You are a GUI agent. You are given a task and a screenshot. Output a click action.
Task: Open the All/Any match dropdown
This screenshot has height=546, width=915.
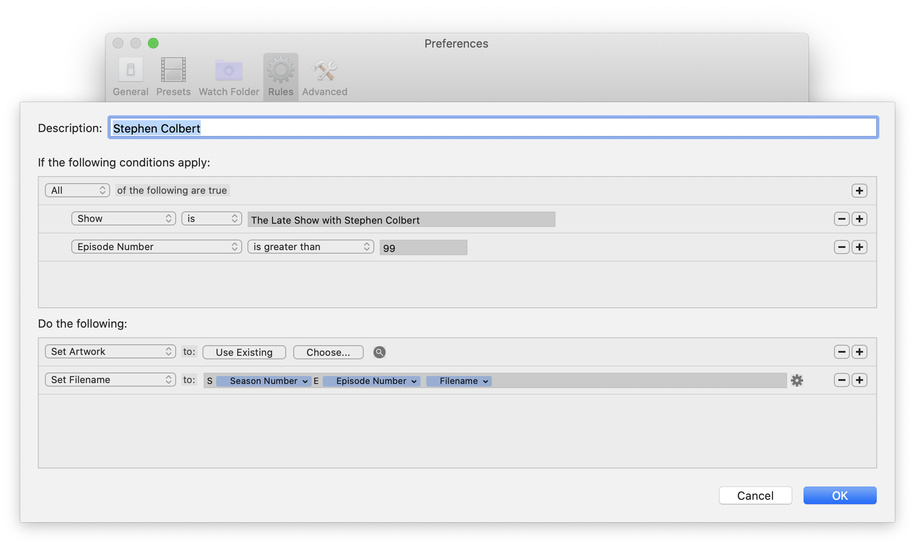[x=77, y=190]
